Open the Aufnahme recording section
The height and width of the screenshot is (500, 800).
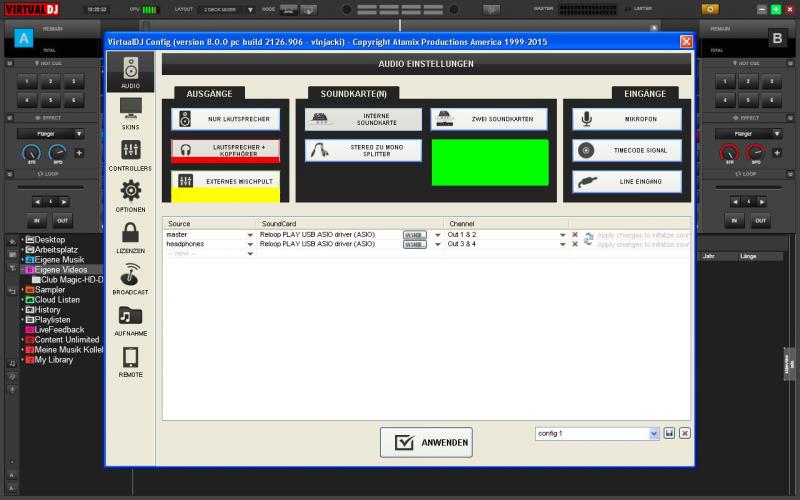pyautogui.click(x=130, y=320)
